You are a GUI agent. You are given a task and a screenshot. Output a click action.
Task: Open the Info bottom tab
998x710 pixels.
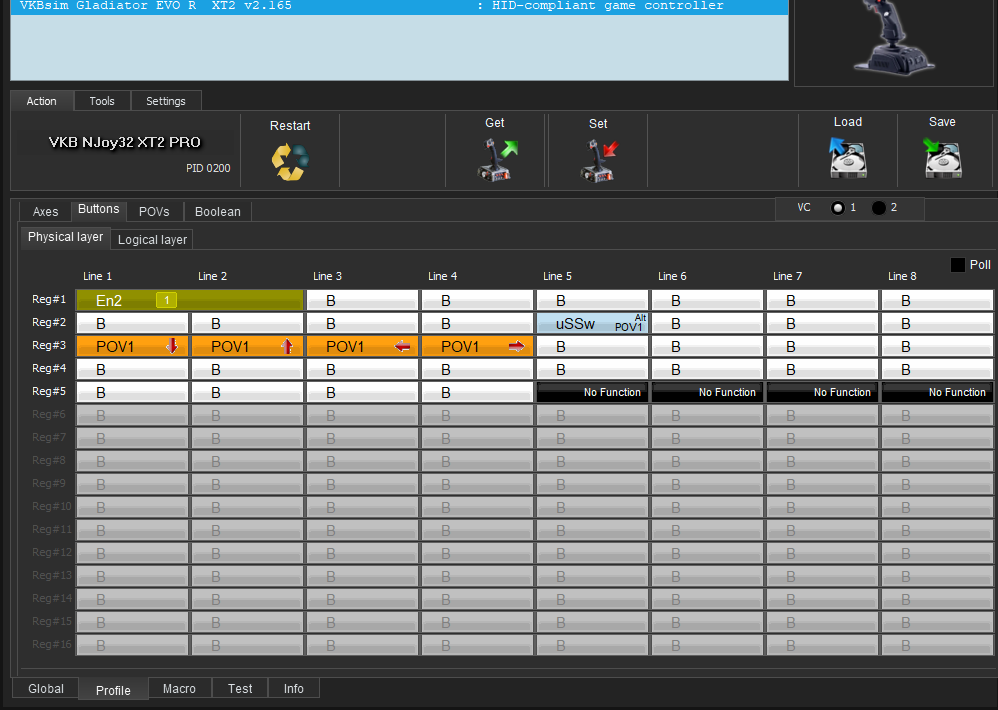293,688
